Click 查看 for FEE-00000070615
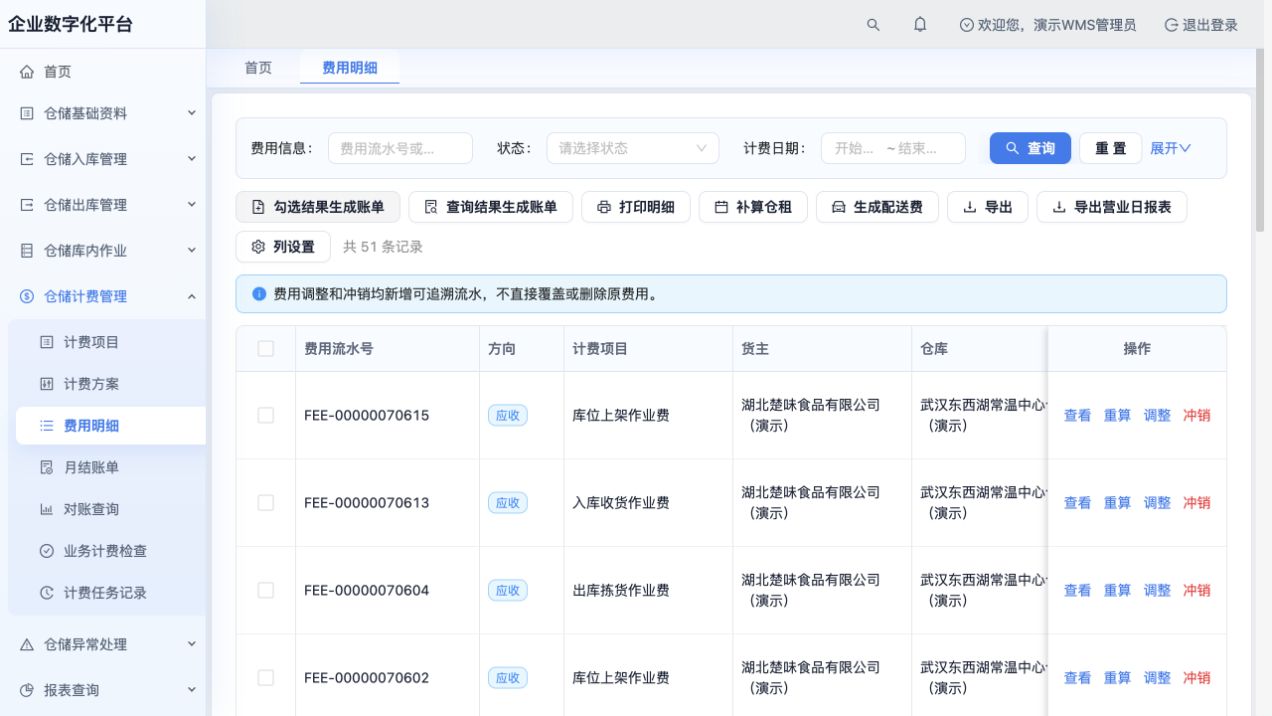 [1077, 415]
